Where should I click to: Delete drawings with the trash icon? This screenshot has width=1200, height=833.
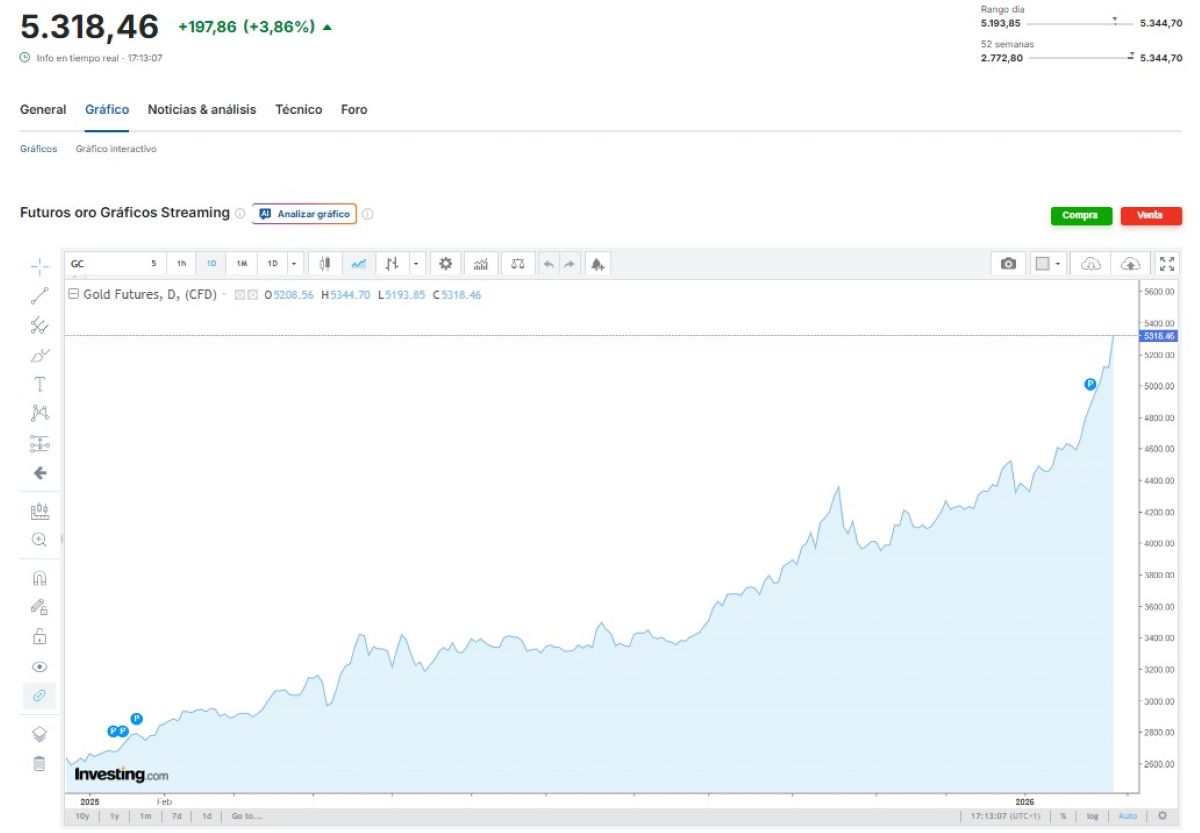point(40,764)
